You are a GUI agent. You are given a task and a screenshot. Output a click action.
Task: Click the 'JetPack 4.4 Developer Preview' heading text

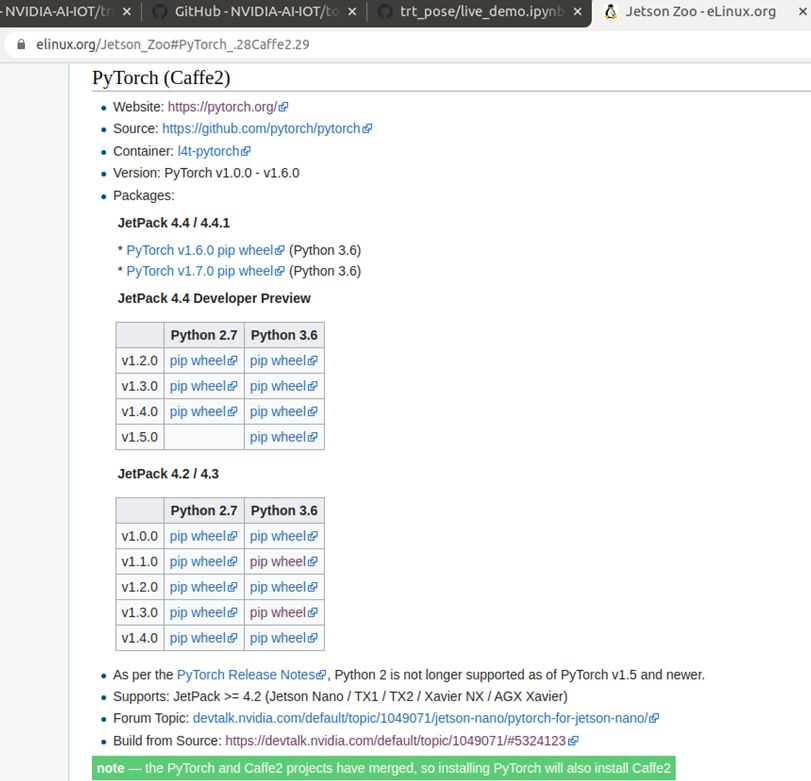(214, 298)
